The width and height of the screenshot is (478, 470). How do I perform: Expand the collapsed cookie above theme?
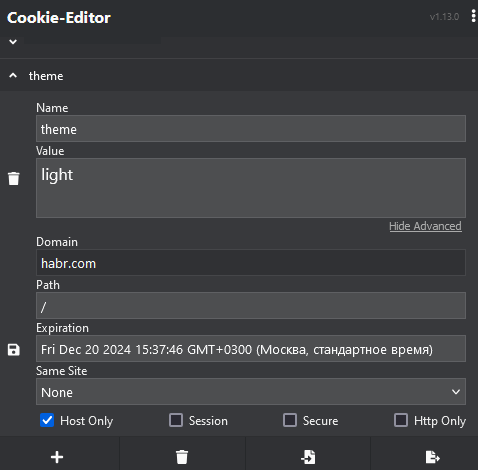click(13, 42)
